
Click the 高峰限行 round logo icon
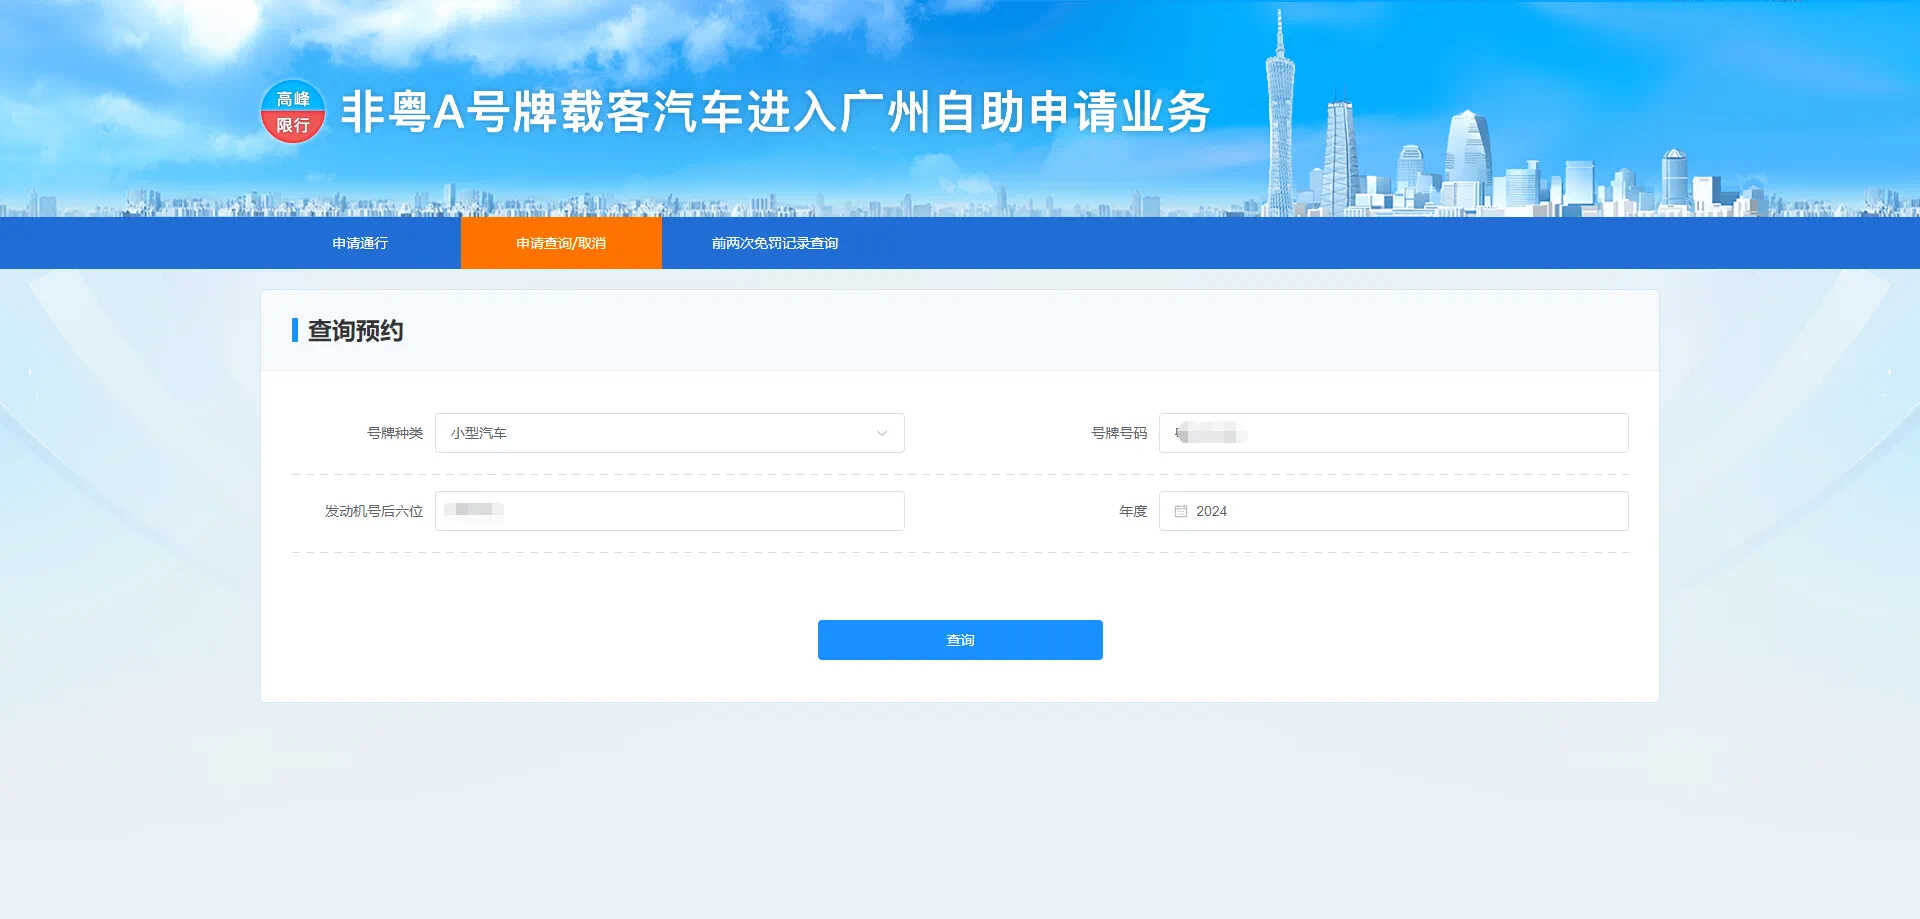tap(292, 111)
